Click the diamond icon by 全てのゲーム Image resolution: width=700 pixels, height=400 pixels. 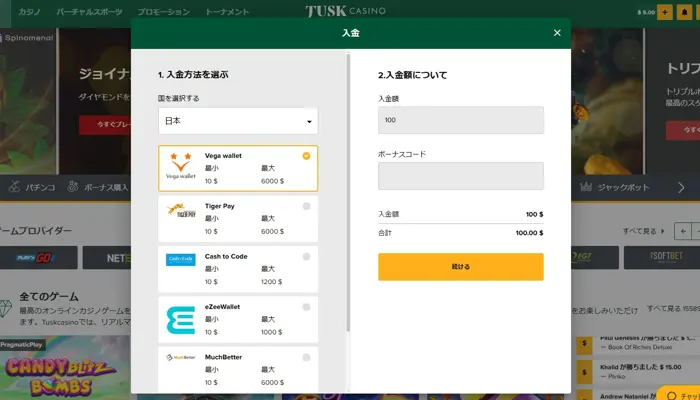[x=5, y=308]
